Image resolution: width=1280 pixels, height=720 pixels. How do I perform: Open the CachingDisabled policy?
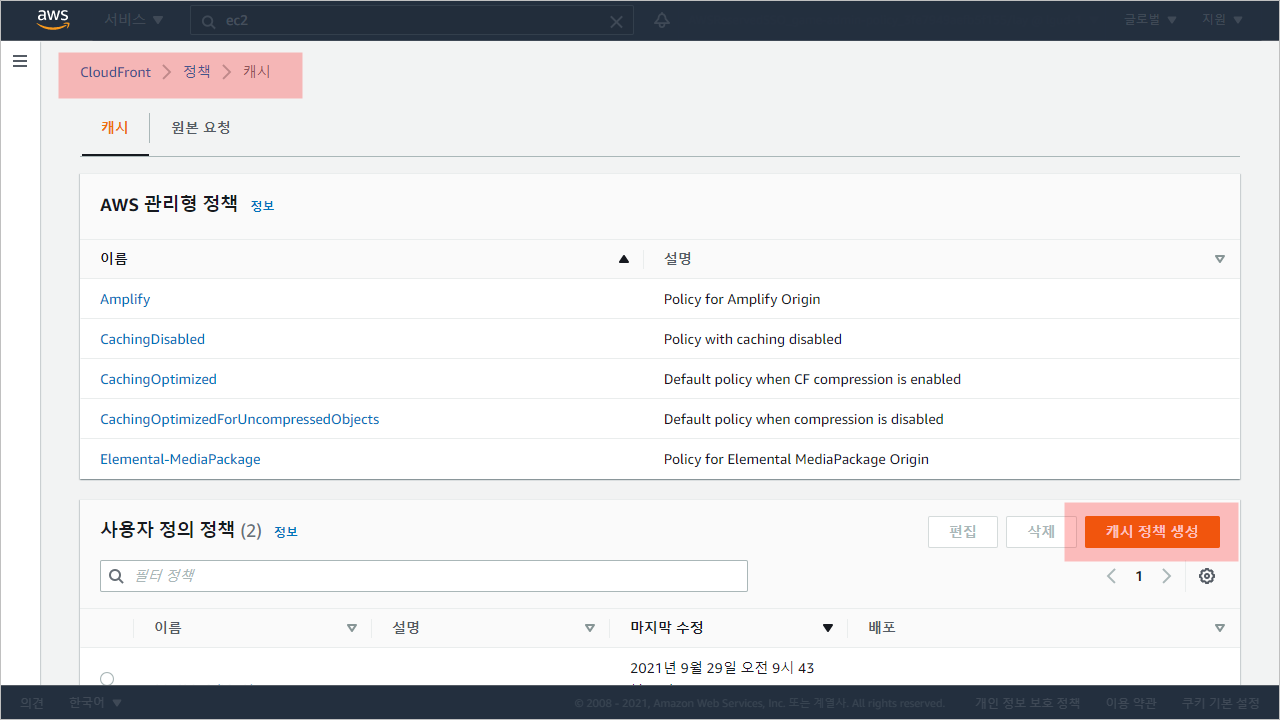pos(152,339)
